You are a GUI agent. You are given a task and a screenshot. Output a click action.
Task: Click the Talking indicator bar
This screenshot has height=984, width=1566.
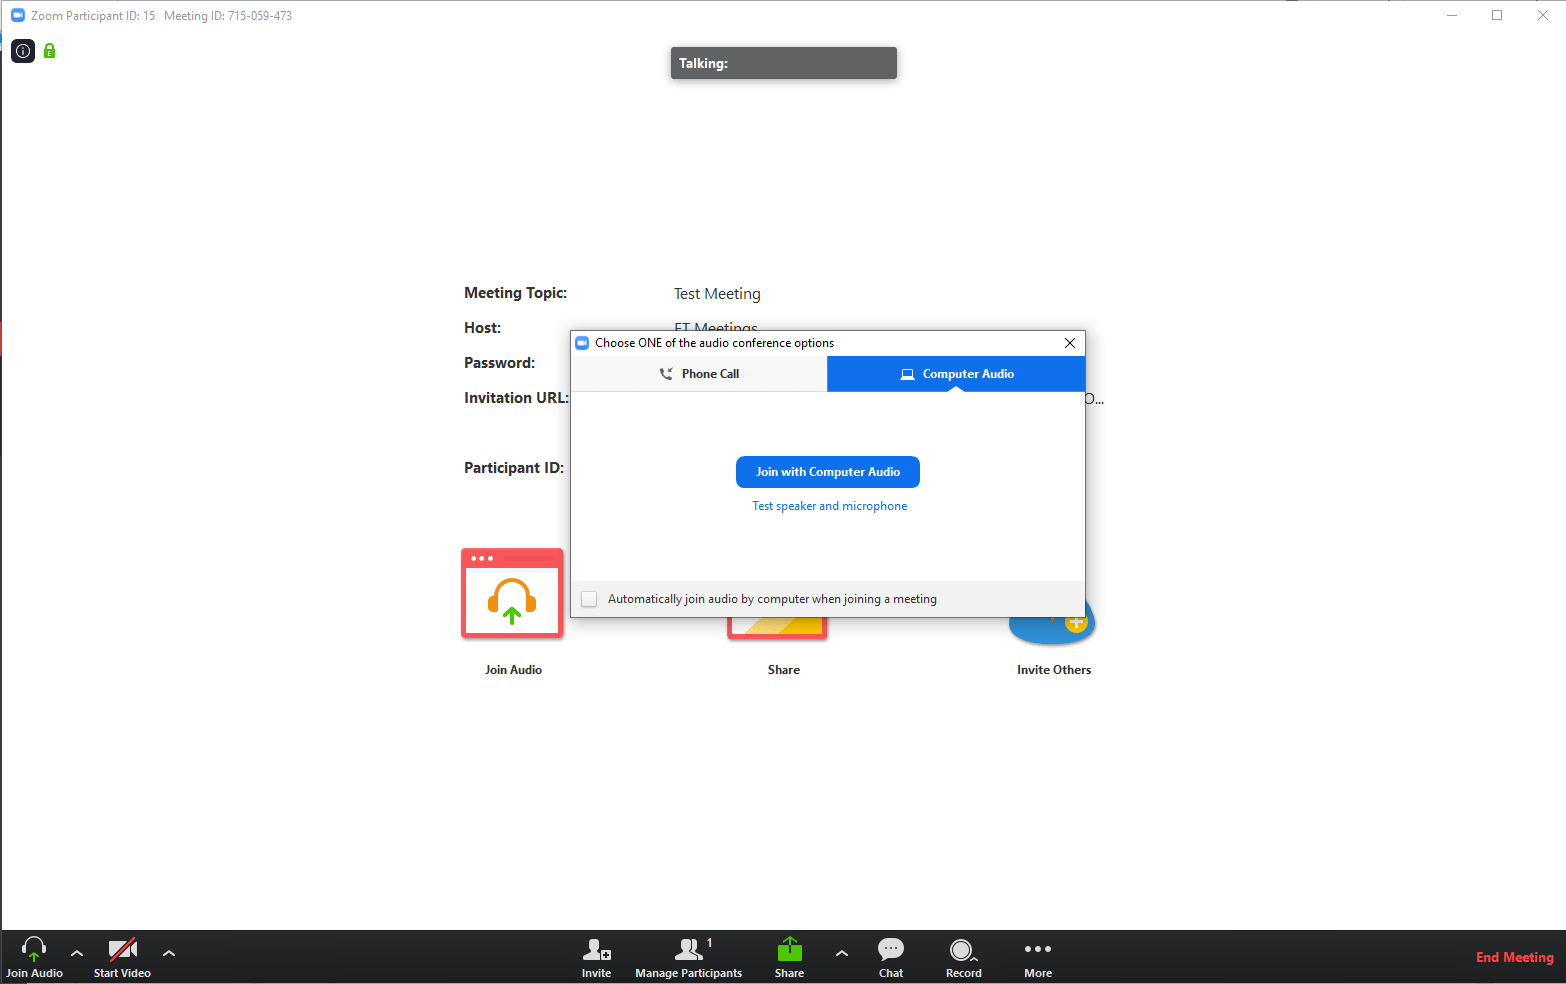coord(784,63)
